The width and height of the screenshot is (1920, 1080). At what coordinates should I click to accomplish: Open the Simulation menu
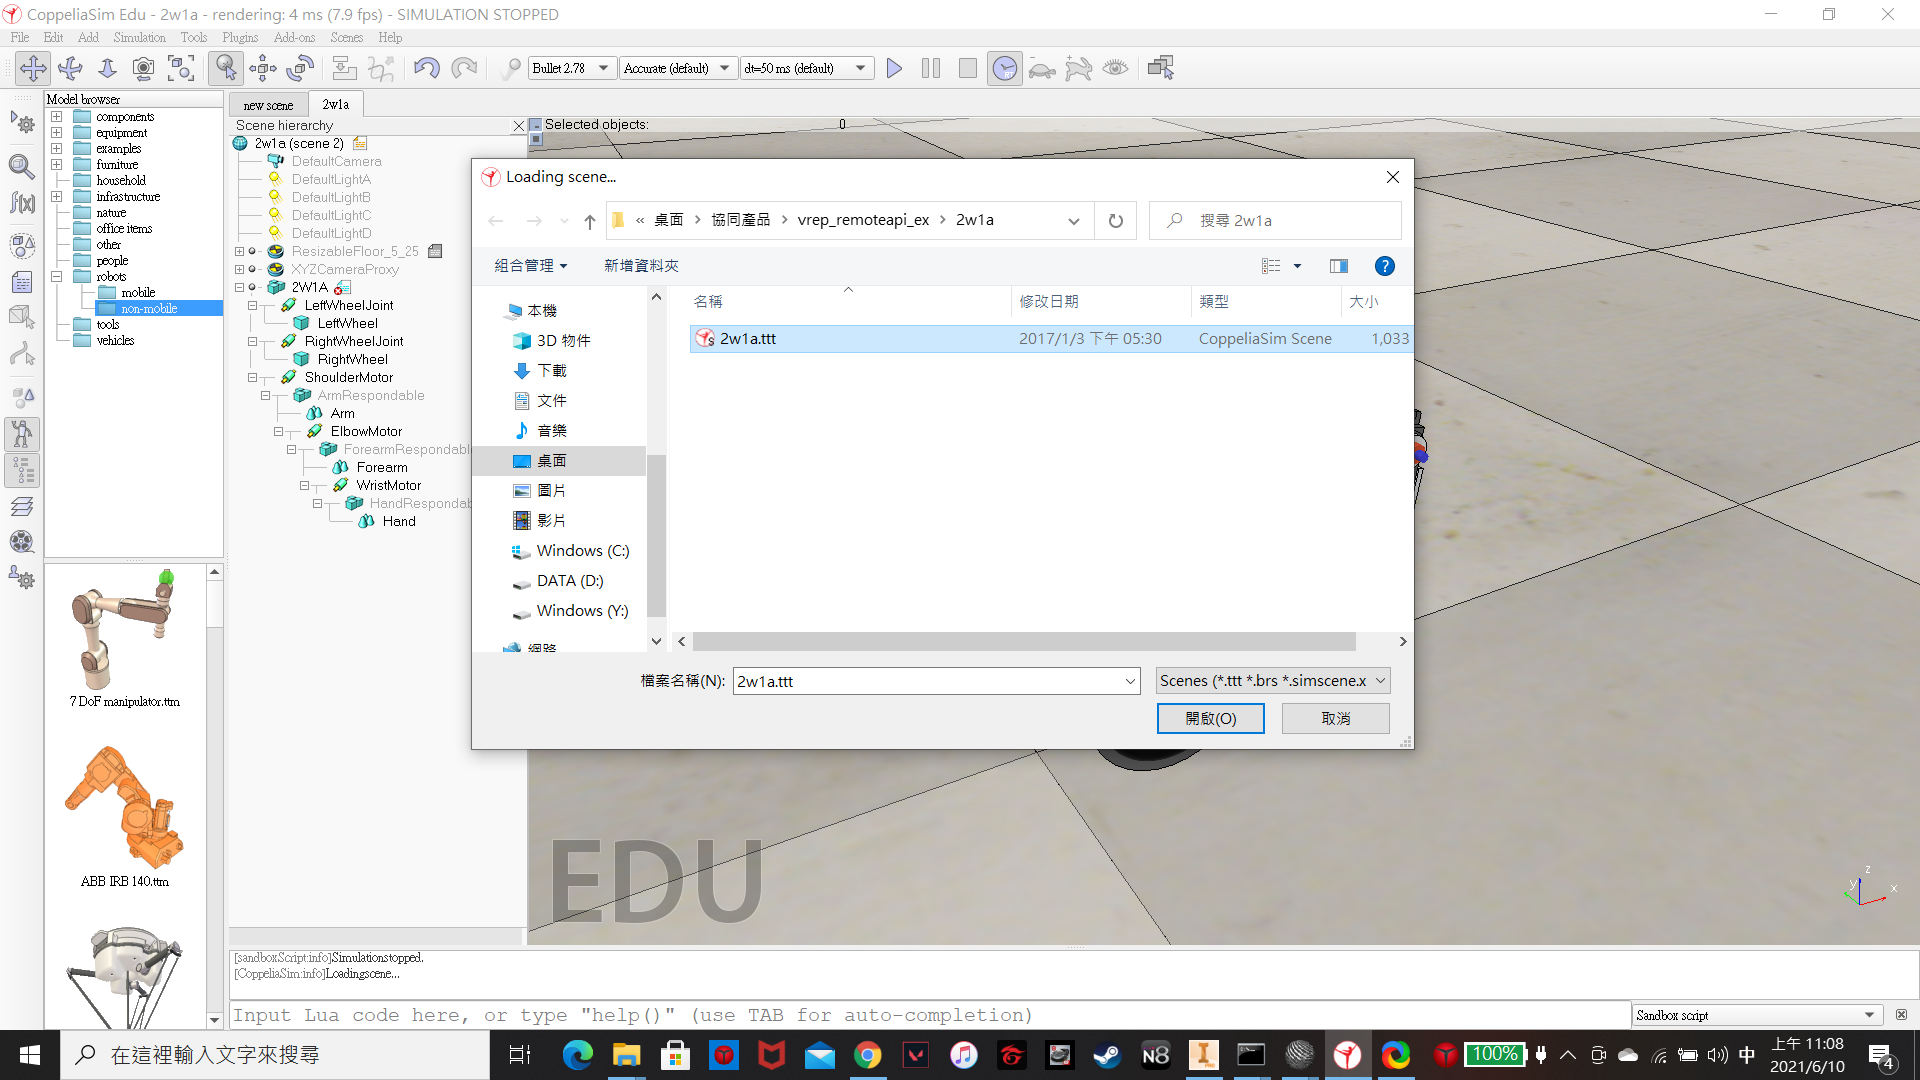pyautogui.click(x=139, y=37)
